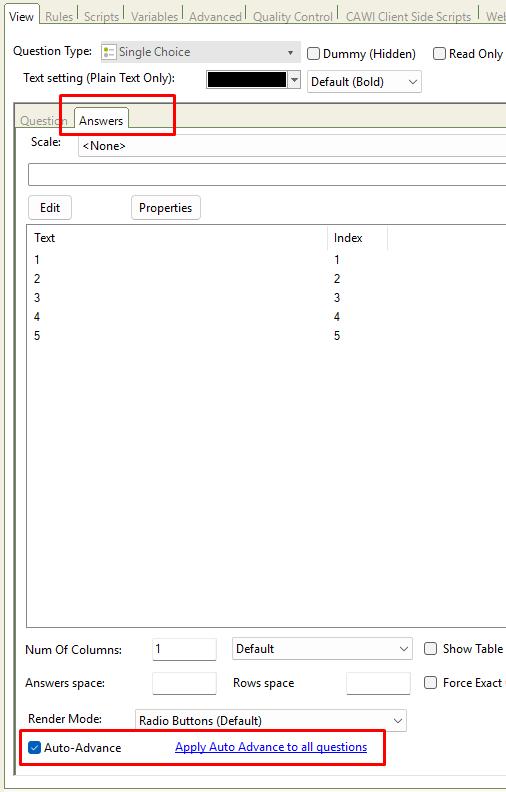Toggle the Show Table checkbox

[430, 649]
